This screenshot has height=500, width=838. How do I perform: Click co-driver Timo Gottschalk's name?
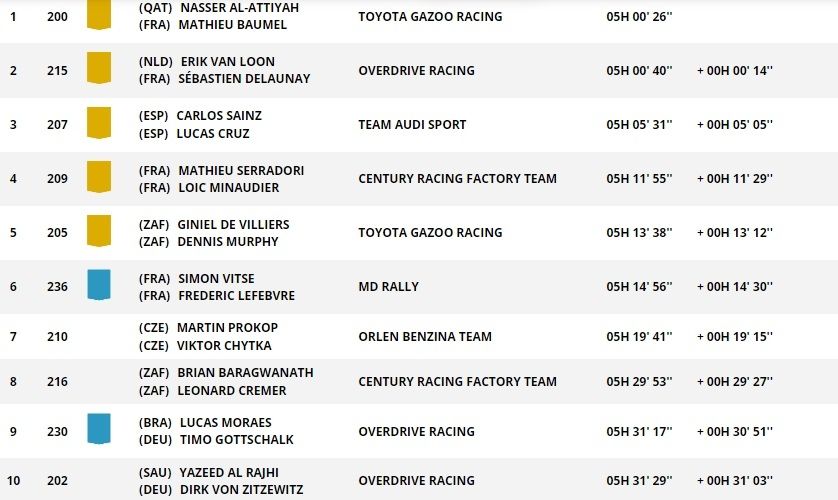pos(234,440)
